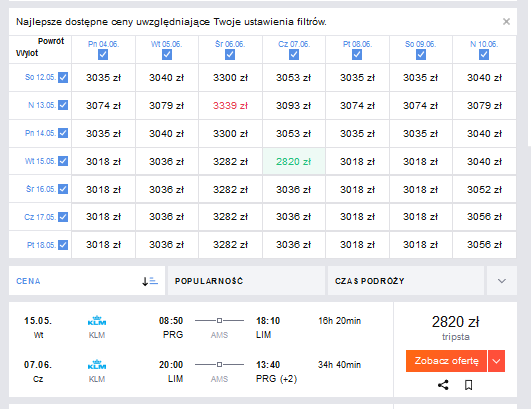Click outbound AMS stopover marker
This screenshot has width=531, height=409.
tap(219, 320)
